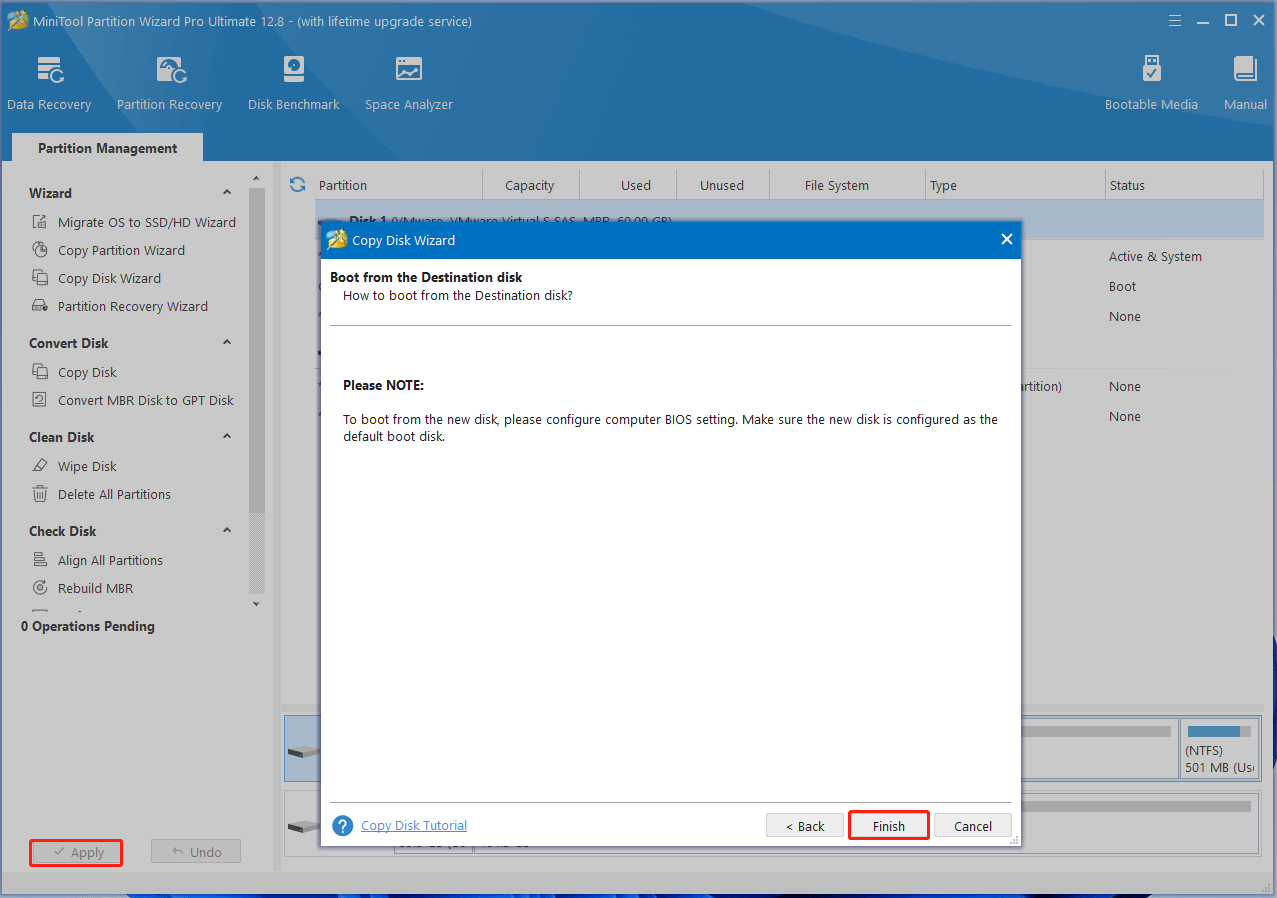Viewport: 1277px width, 898px height.
Task: Click the Copy Disk icon under Convert Disk
Action: pos(40,372)
